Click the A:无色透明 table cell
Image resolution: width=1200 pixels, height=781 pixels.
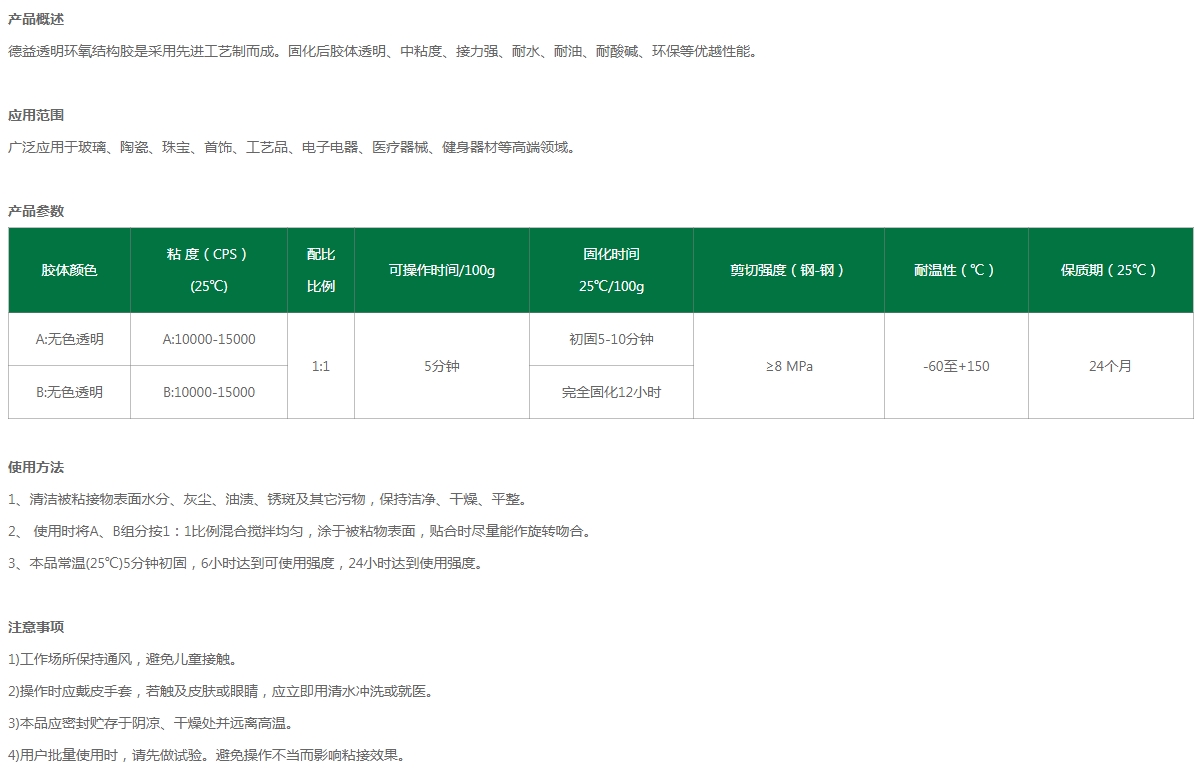(x=69, y=340)
